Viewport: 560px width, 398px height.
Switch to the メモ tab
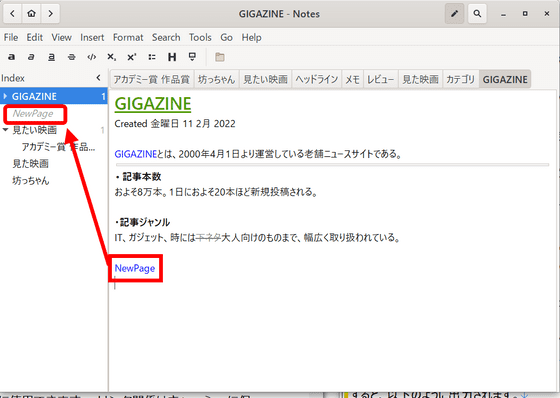point(352,79)
